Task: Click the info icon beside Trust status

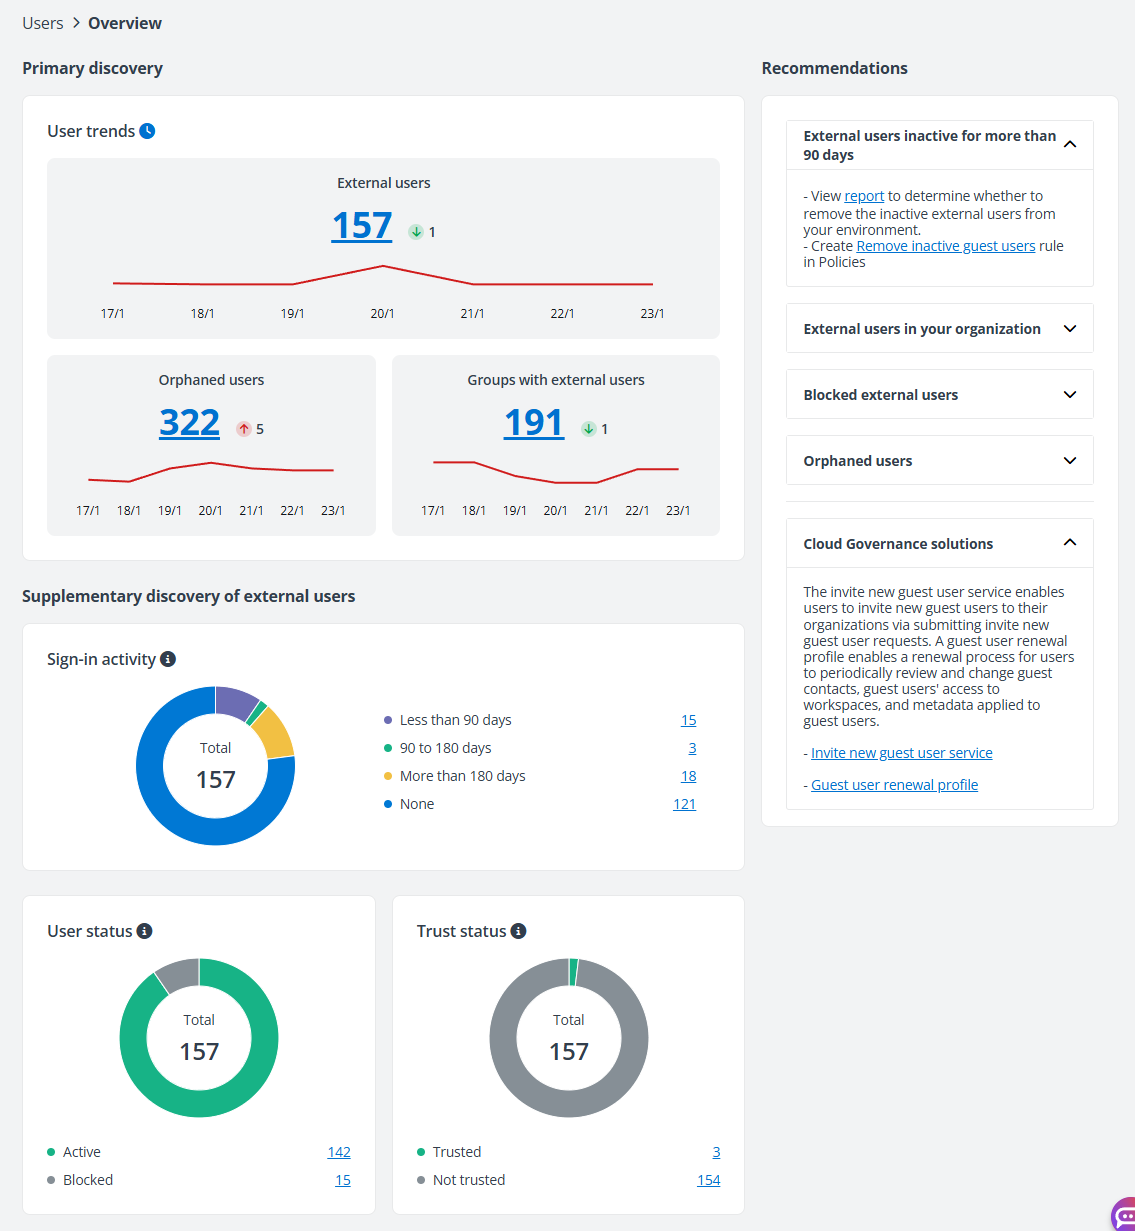Action: coord(518,931)
